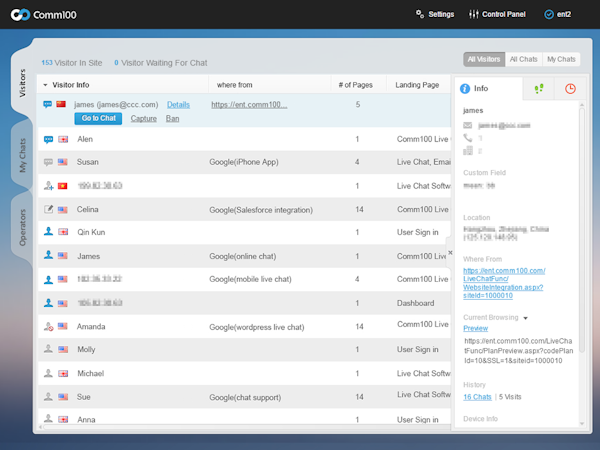Click the grey person icon for Michael
Viewport: 600px width, 450px height.
coord(48,373)
